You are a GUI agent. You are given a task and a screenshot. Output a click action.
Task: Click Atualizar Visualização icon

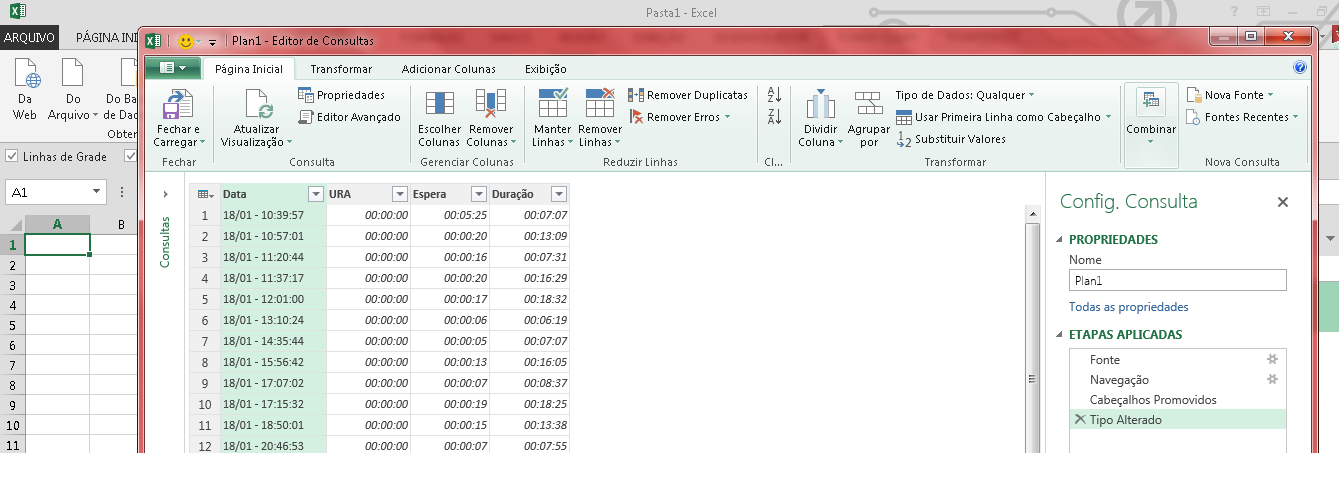260,105
